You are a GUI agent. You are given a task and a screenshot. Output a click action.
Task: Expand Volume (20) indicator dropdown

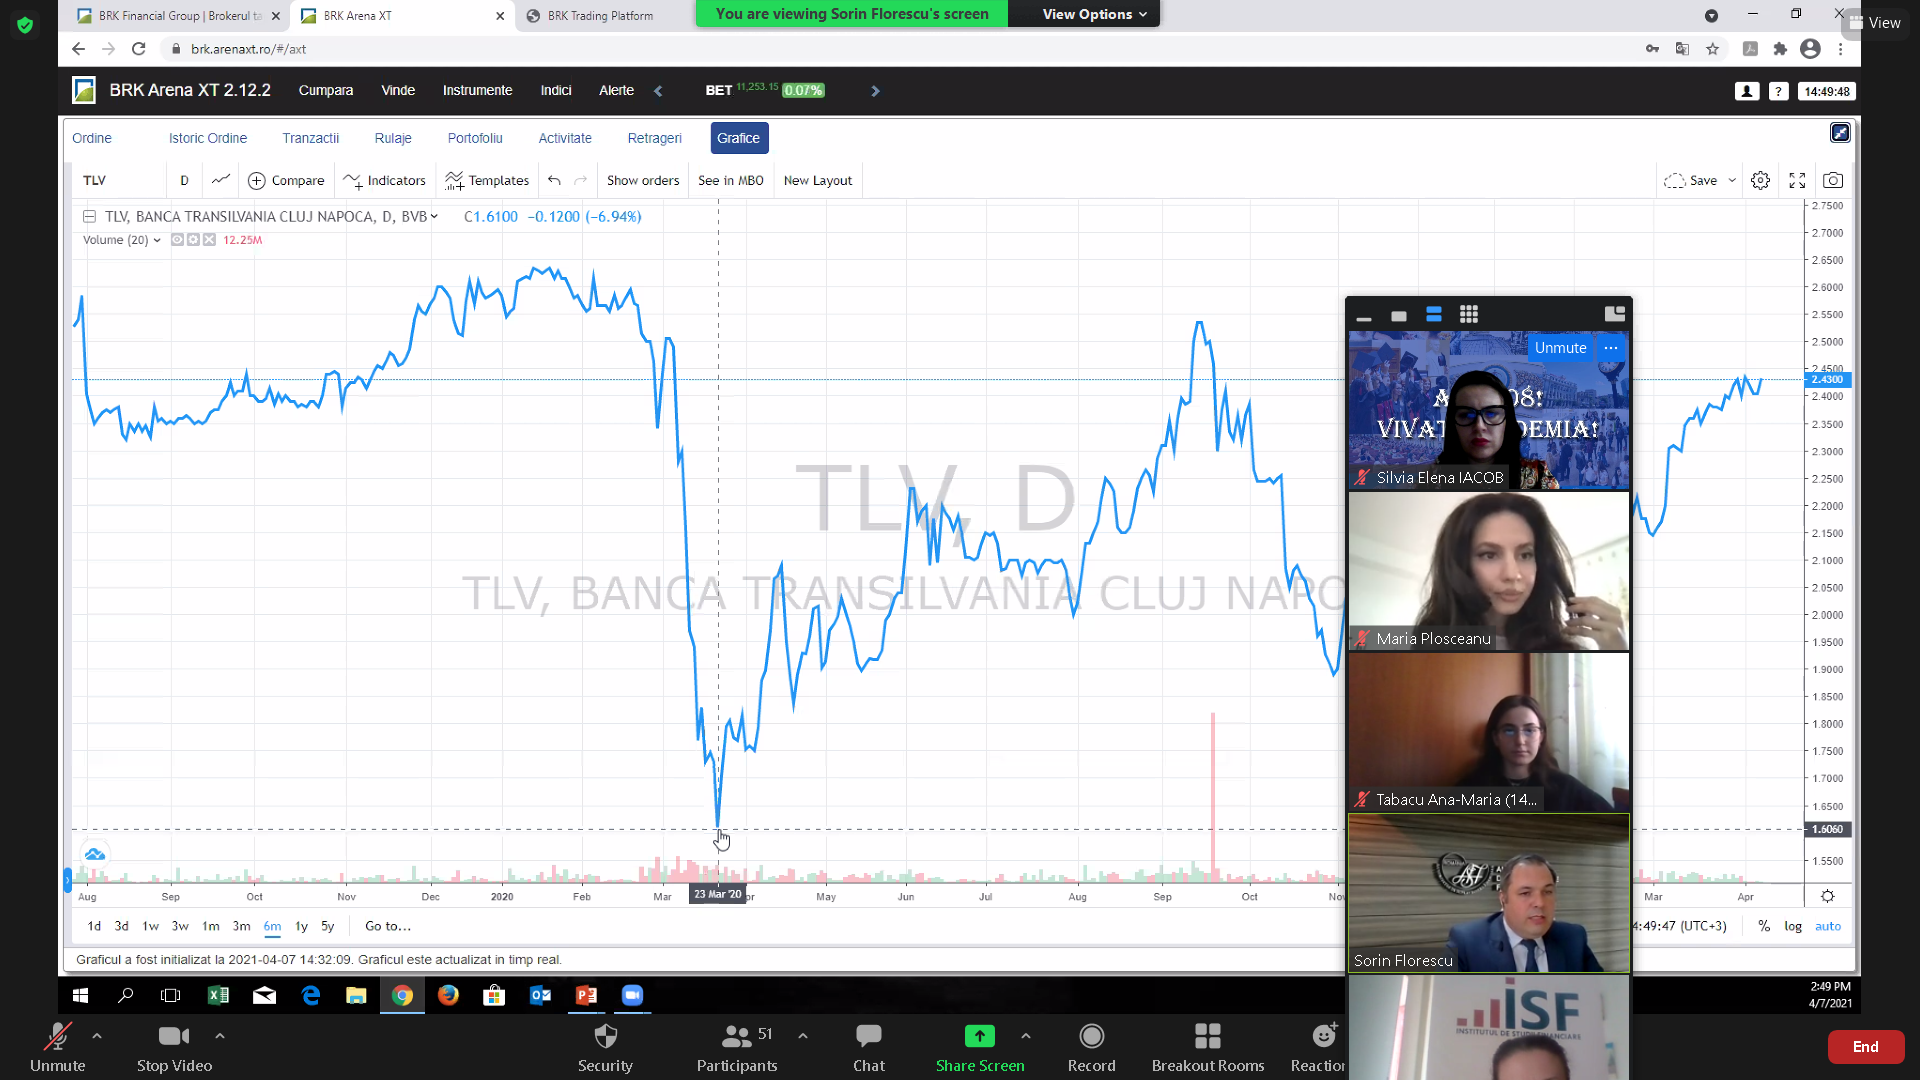[157, 240]
